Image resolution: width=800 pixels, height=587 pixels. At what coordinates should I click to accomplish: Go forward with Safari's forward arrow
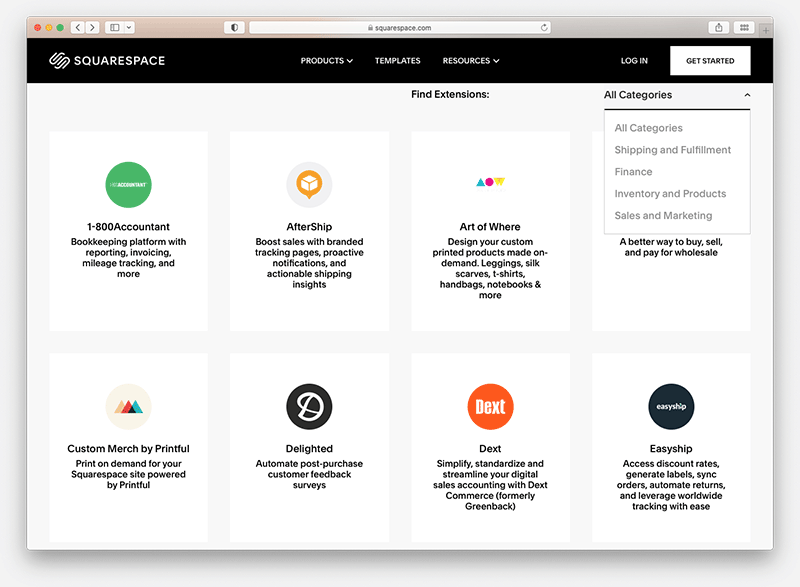click(92, 28)
